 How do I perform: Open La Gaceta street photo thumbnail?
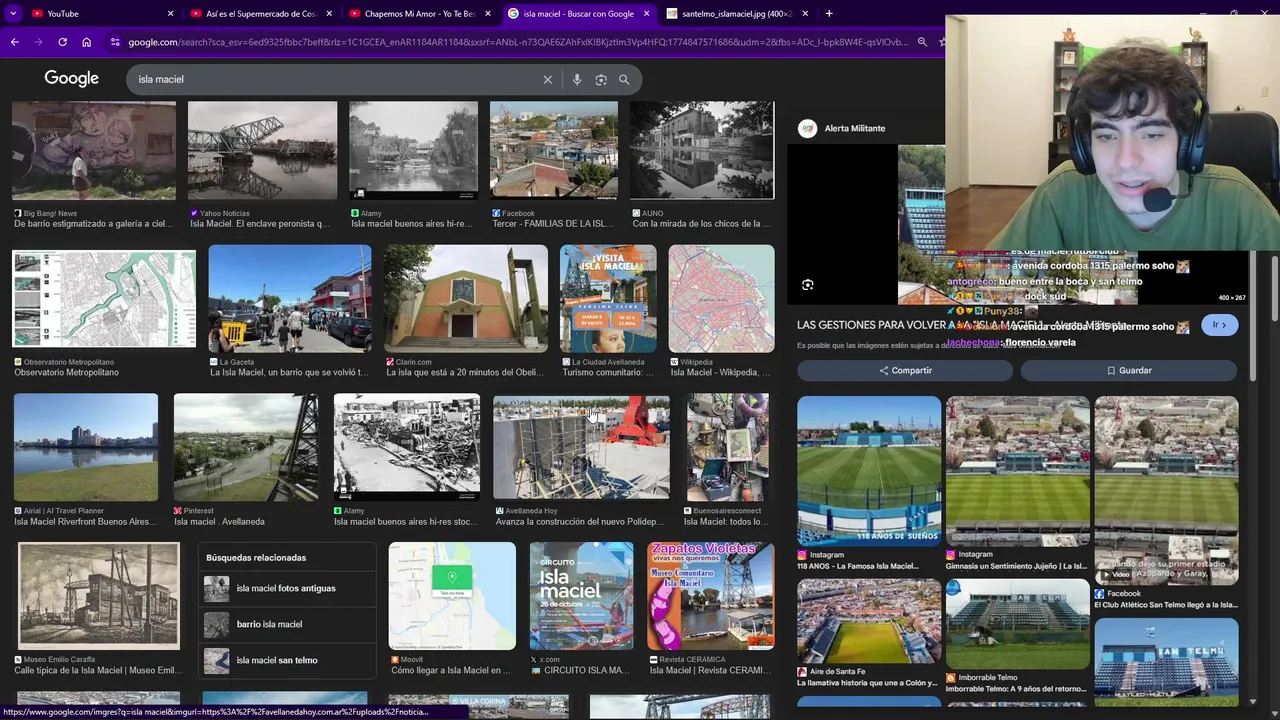(x=290, y=298)
